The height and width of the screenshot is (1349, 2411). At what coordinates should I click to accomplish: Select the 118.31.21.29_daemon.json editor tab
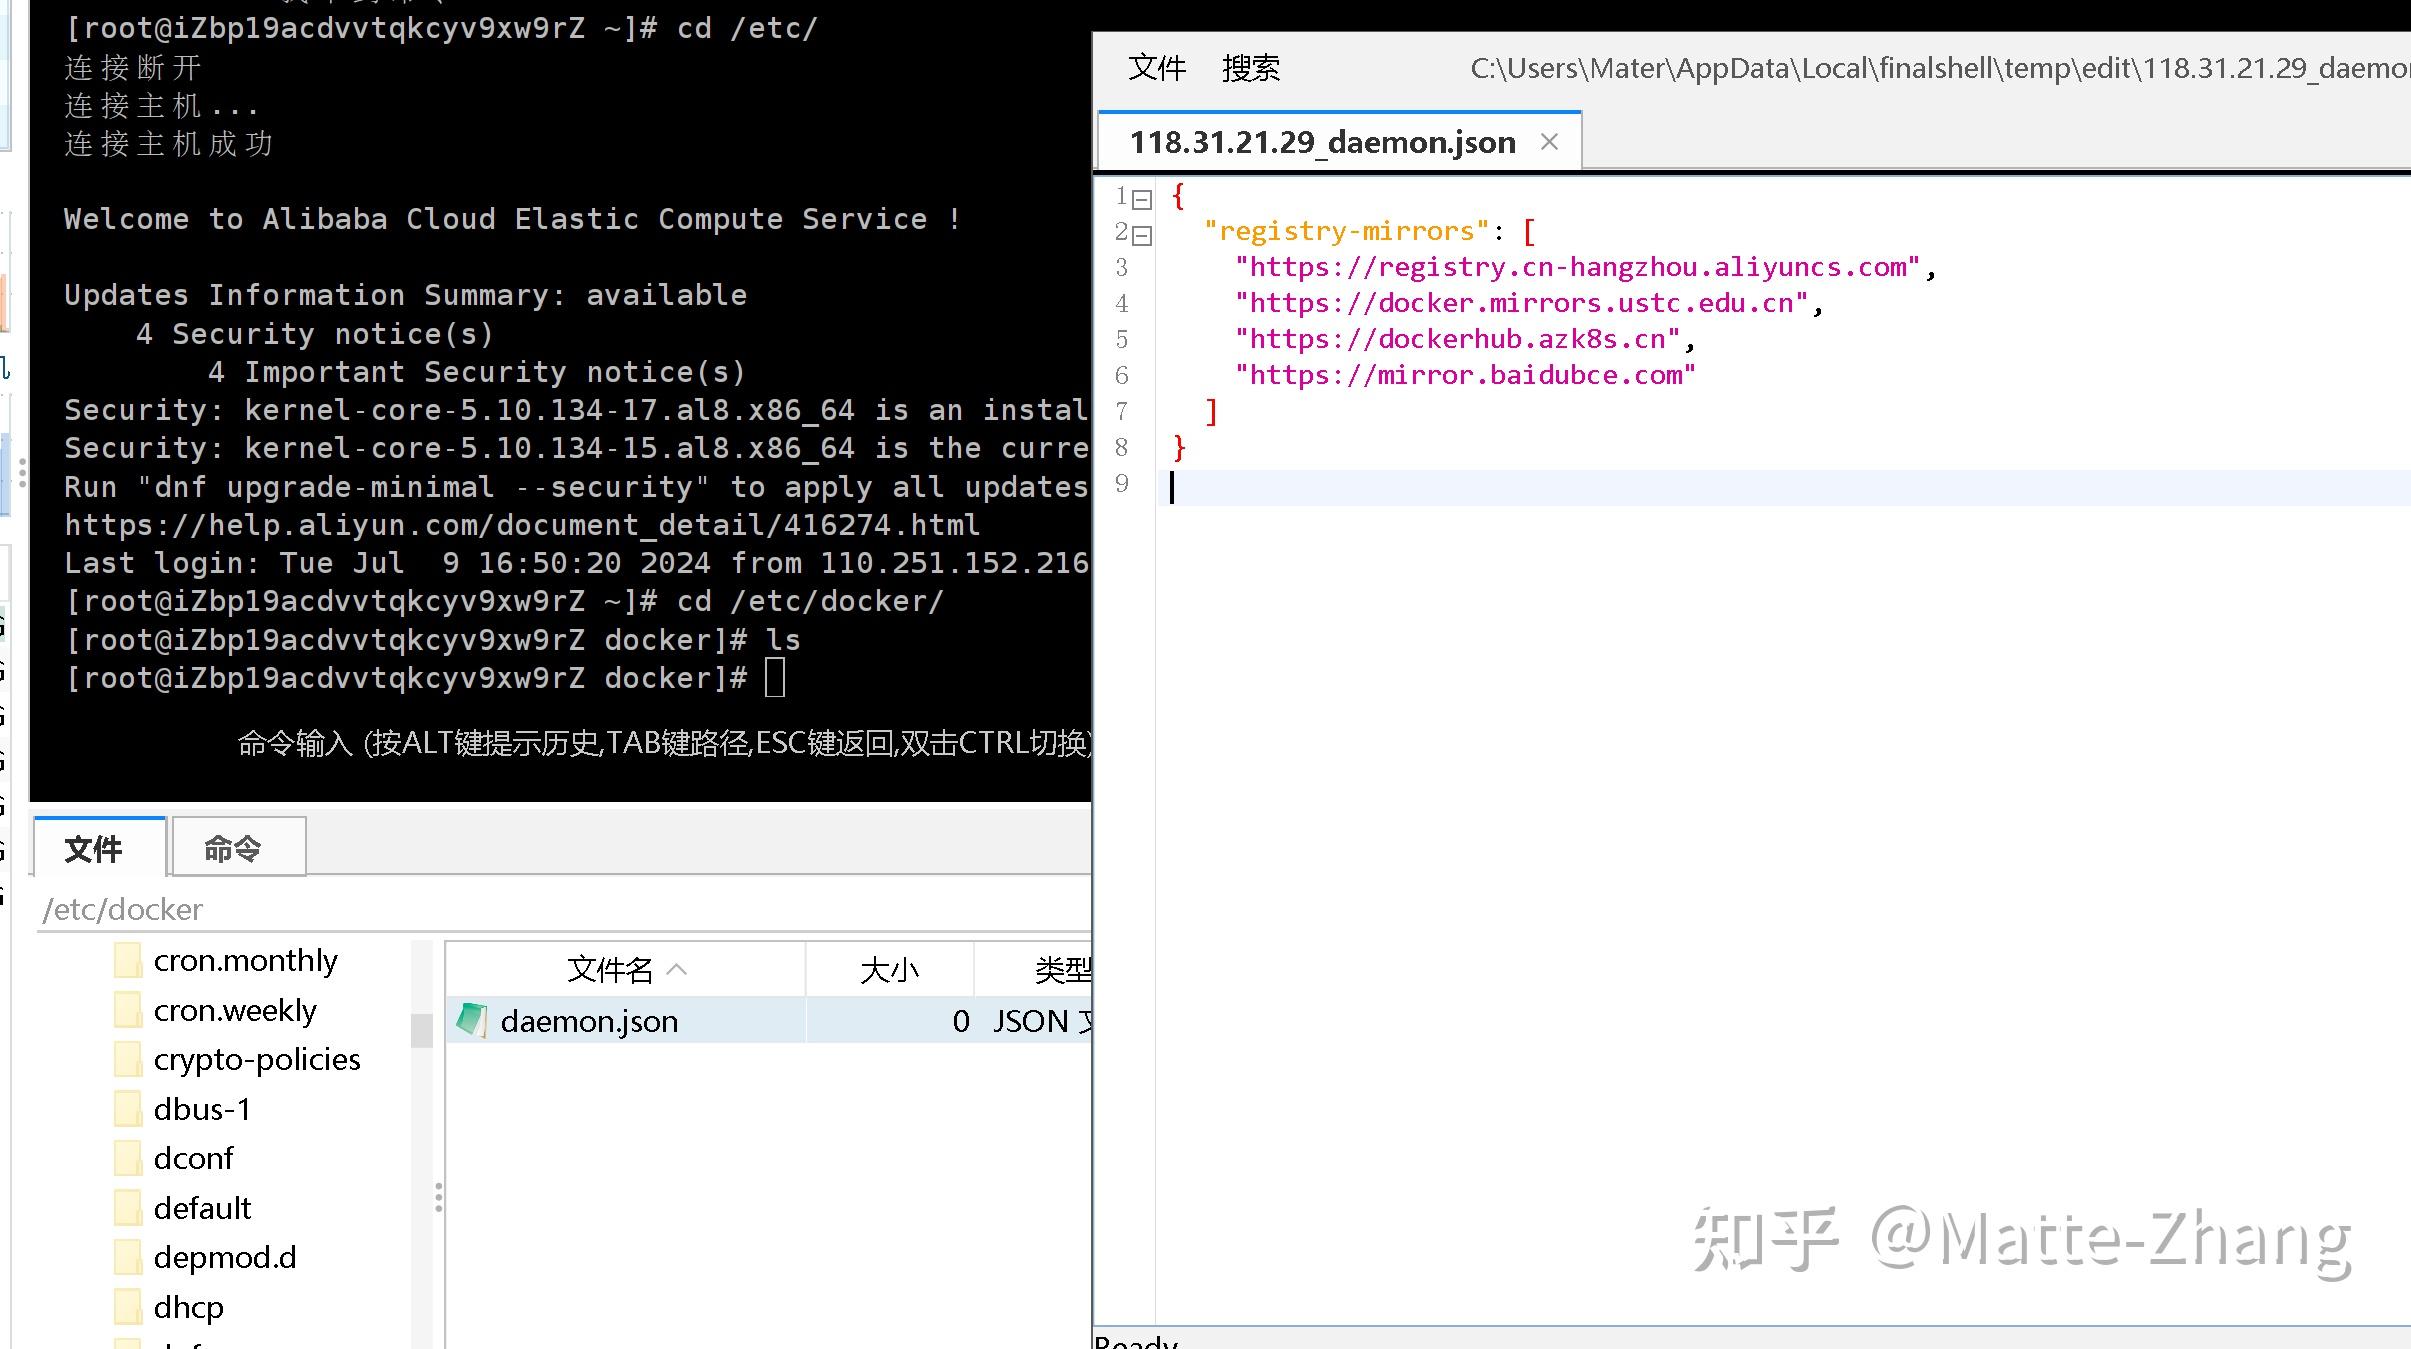point(1322,141)
